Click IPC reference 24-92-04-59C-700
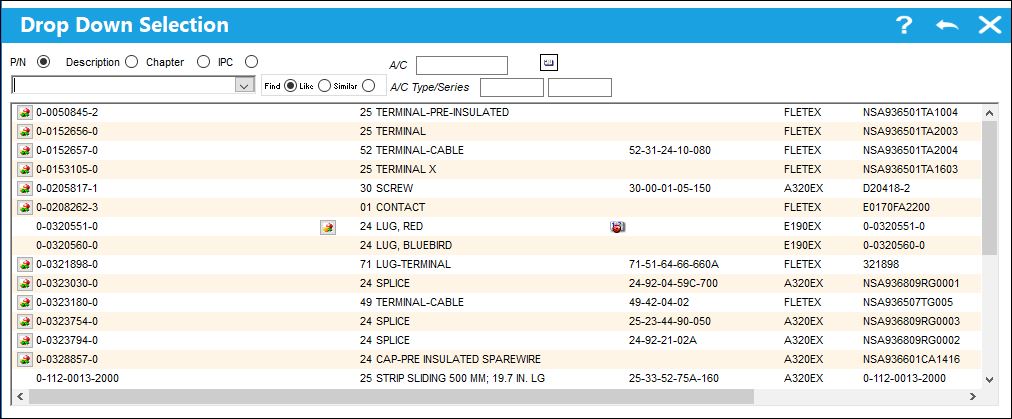 pyautogui.click(x=673, y=283)
